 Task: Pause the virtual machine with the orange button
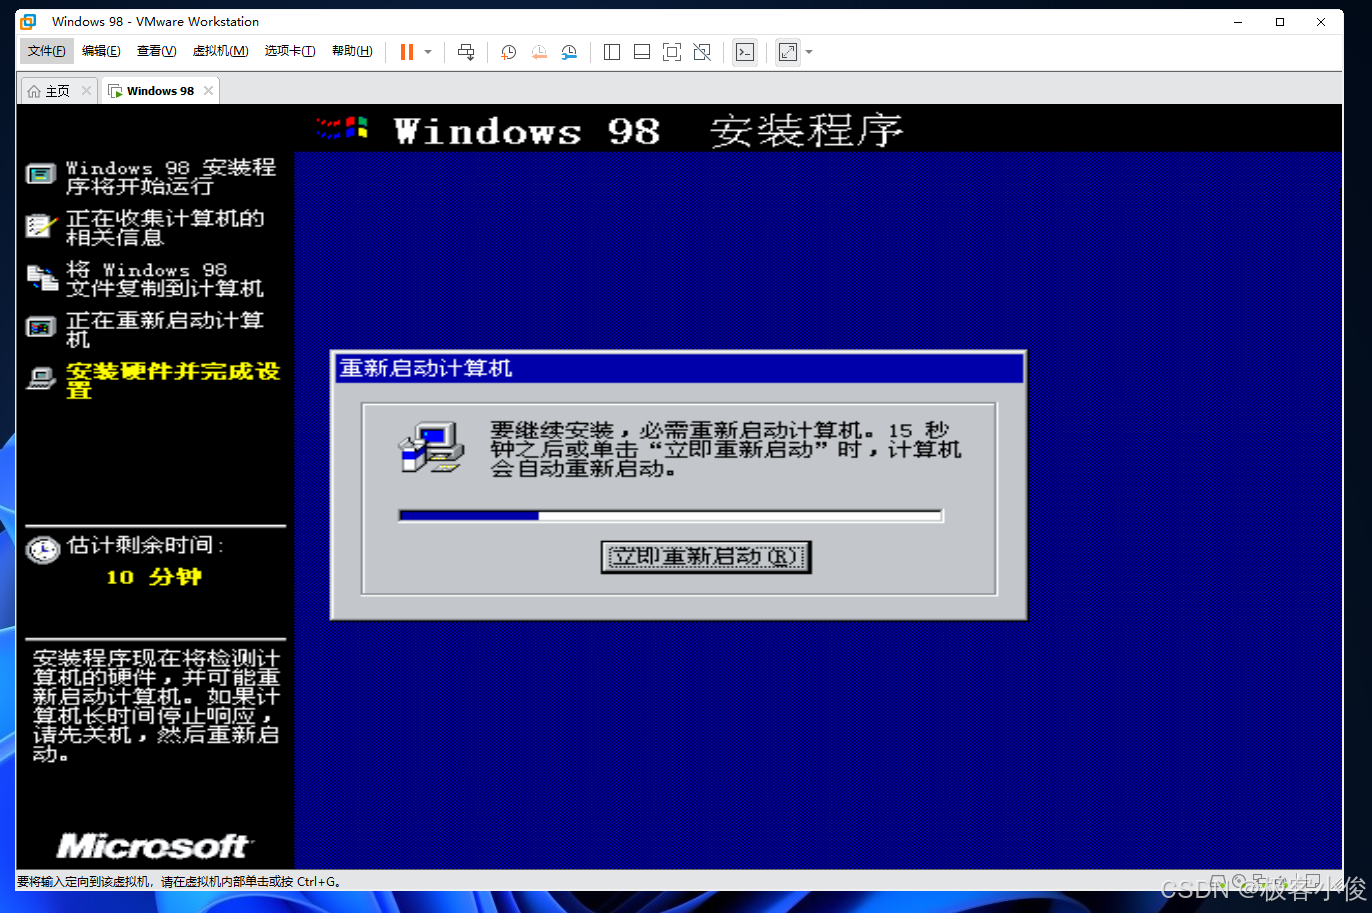pos(407,52)
